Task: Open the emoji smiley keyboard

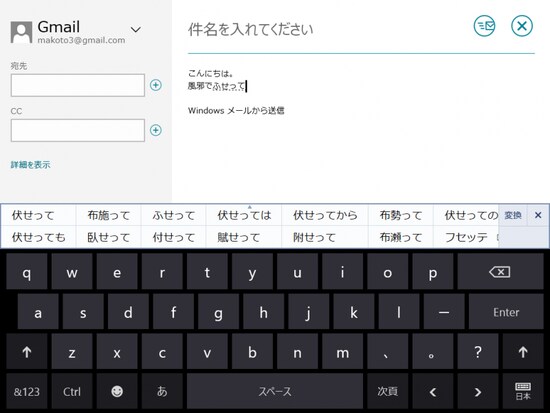Action: [x=117, y=391]
